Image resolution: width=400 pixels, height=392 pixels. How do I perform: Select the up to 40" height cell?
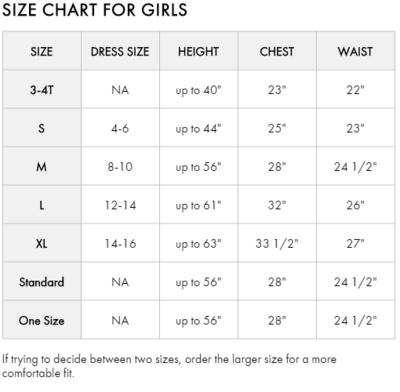pyautogui.click(x=199, y=90)
